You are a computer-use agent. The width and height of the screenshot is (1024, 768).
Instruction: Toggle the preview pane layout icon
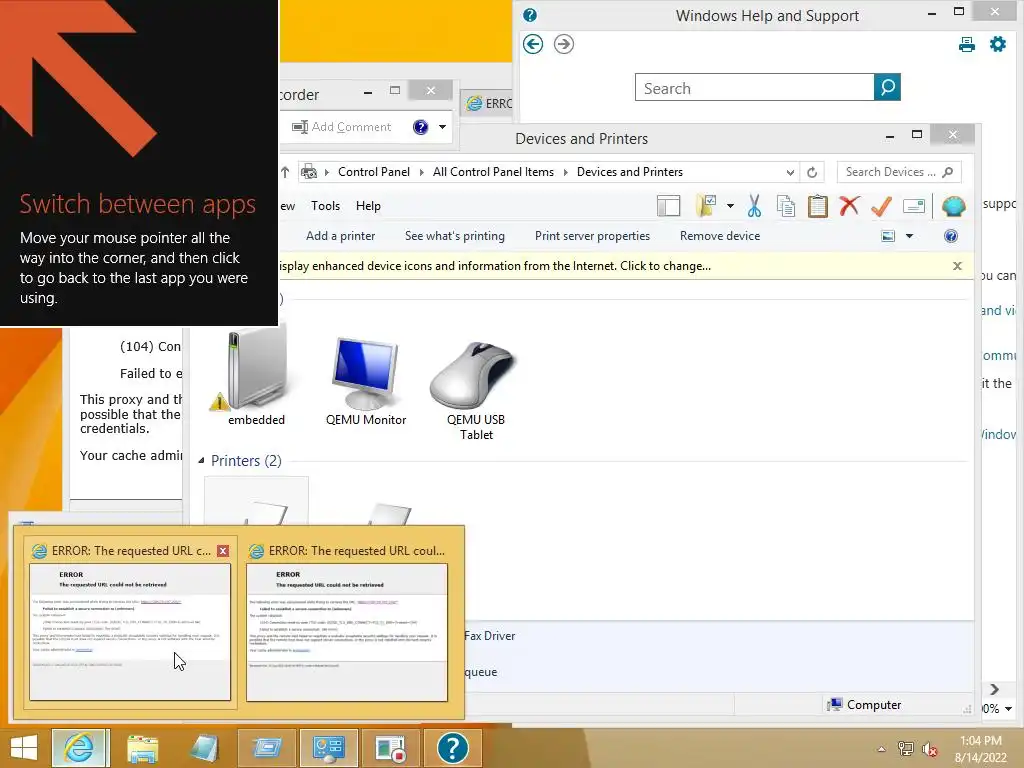point(669,206)
